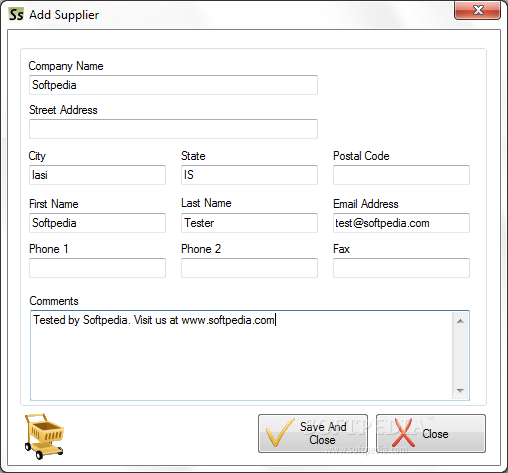Click the Phone 2 label
Image resolution: width=508 pixels, height=473 pixels.
[x=201, y=249]
